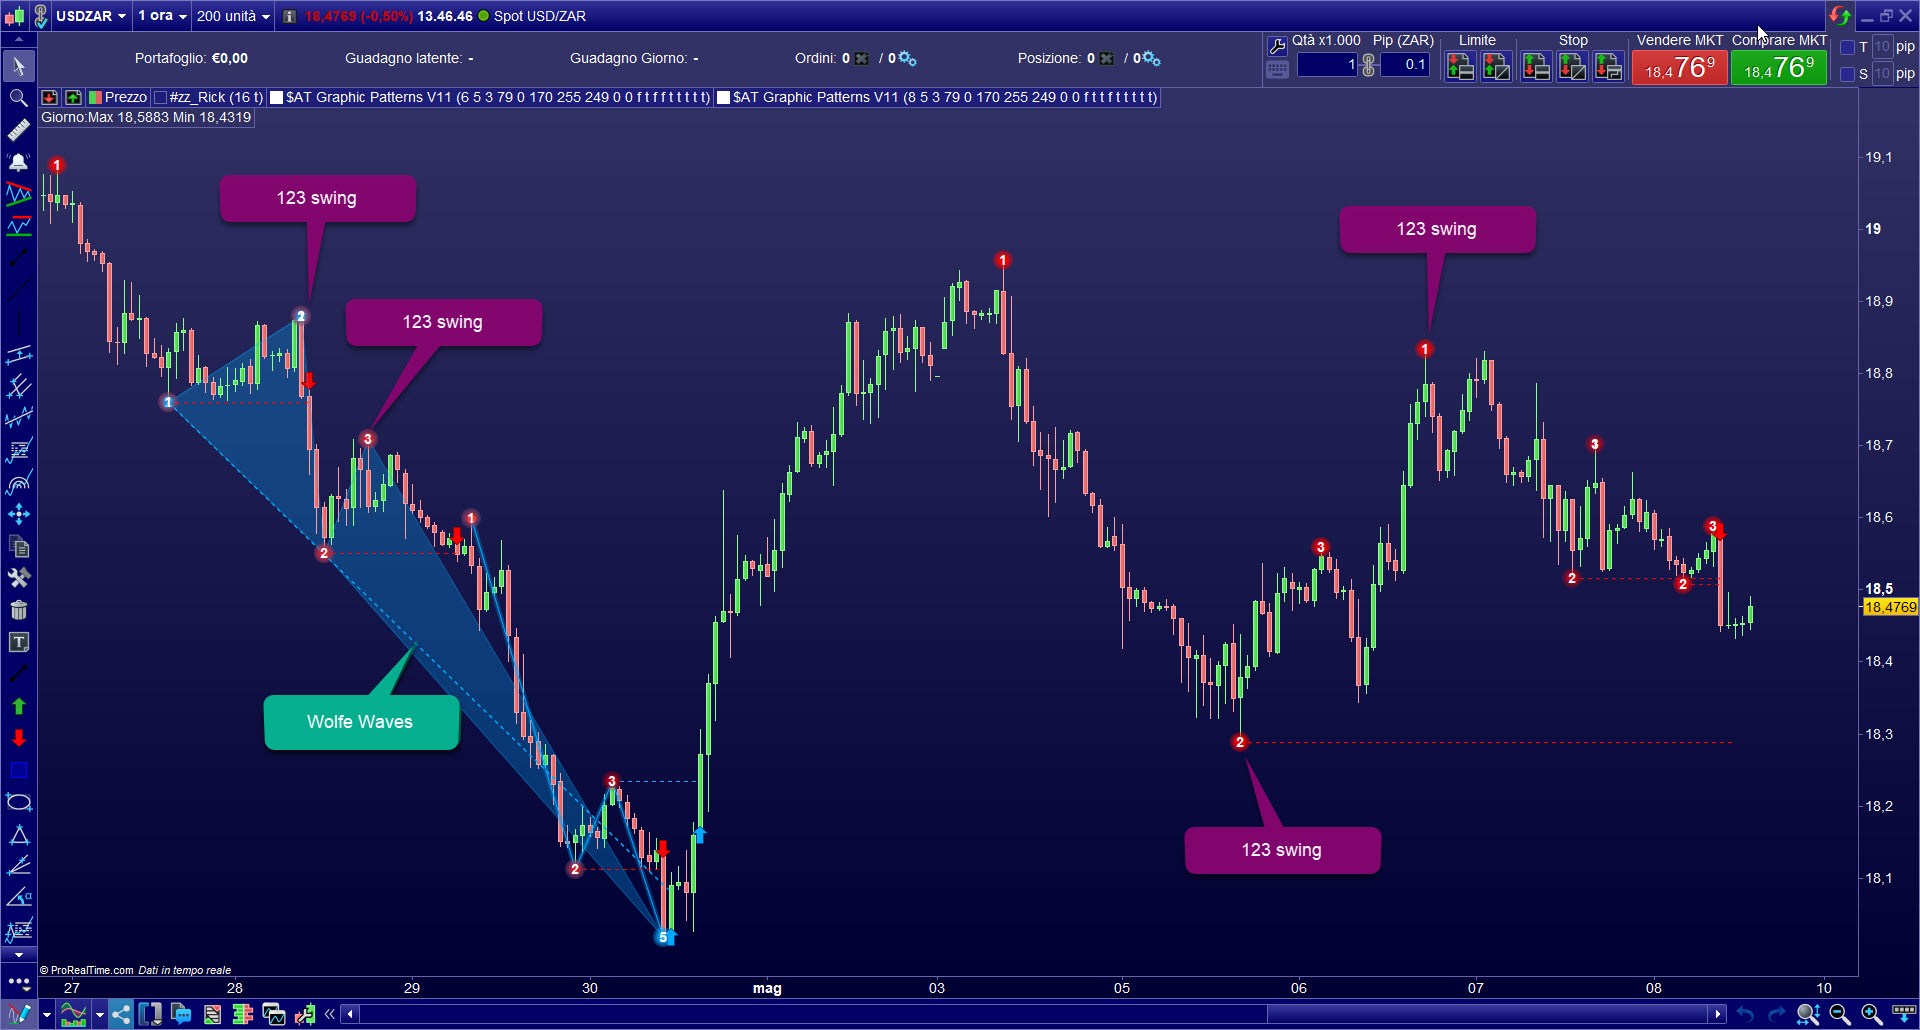Select the ellipse drawing tool
This screenshot has width=1920, height=1030.
tap(18, 801)
